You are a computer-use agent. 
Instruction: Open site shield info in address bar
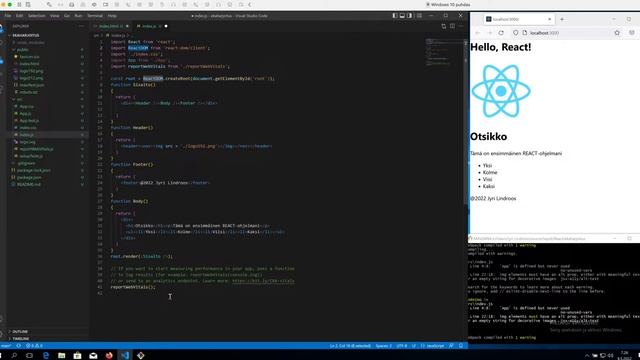pos(516,33)
